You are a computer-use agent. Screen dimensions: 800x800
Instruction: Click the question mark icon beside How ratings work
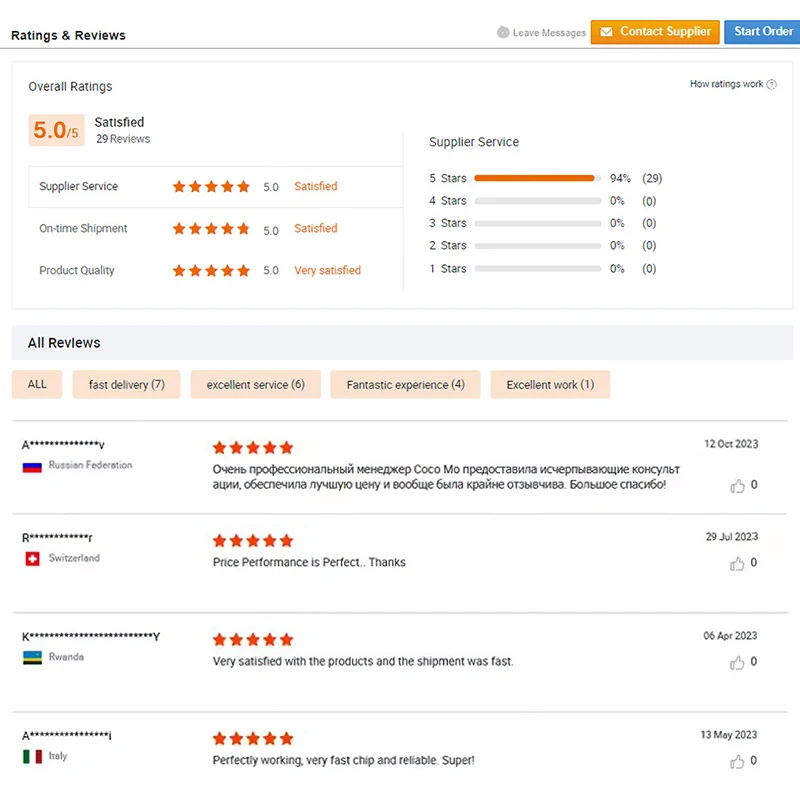click(771, 85)
